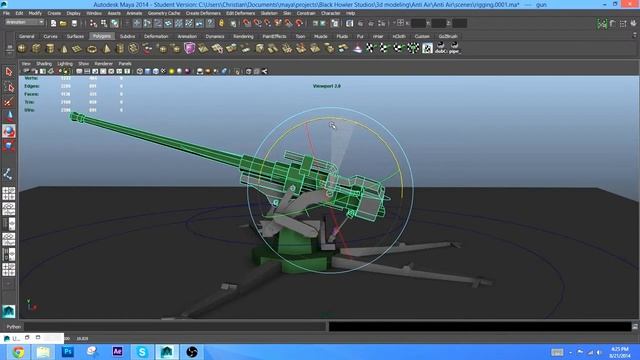This screenshot has height=360, width=640.
Task: Create a polygon cube from shelf
Action: pyautogui.click(x=36, y=49)
